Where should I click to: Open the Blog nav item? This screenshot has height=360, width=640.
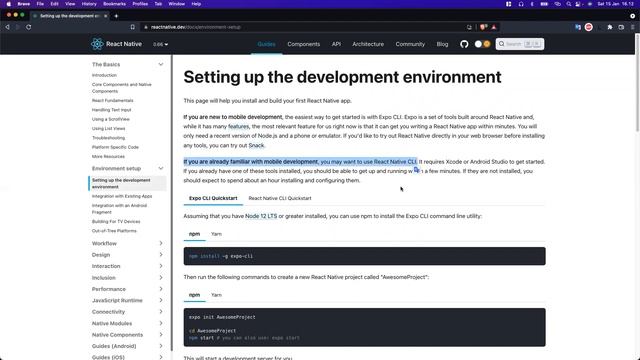pyautogui.click(x=442, y=44)
